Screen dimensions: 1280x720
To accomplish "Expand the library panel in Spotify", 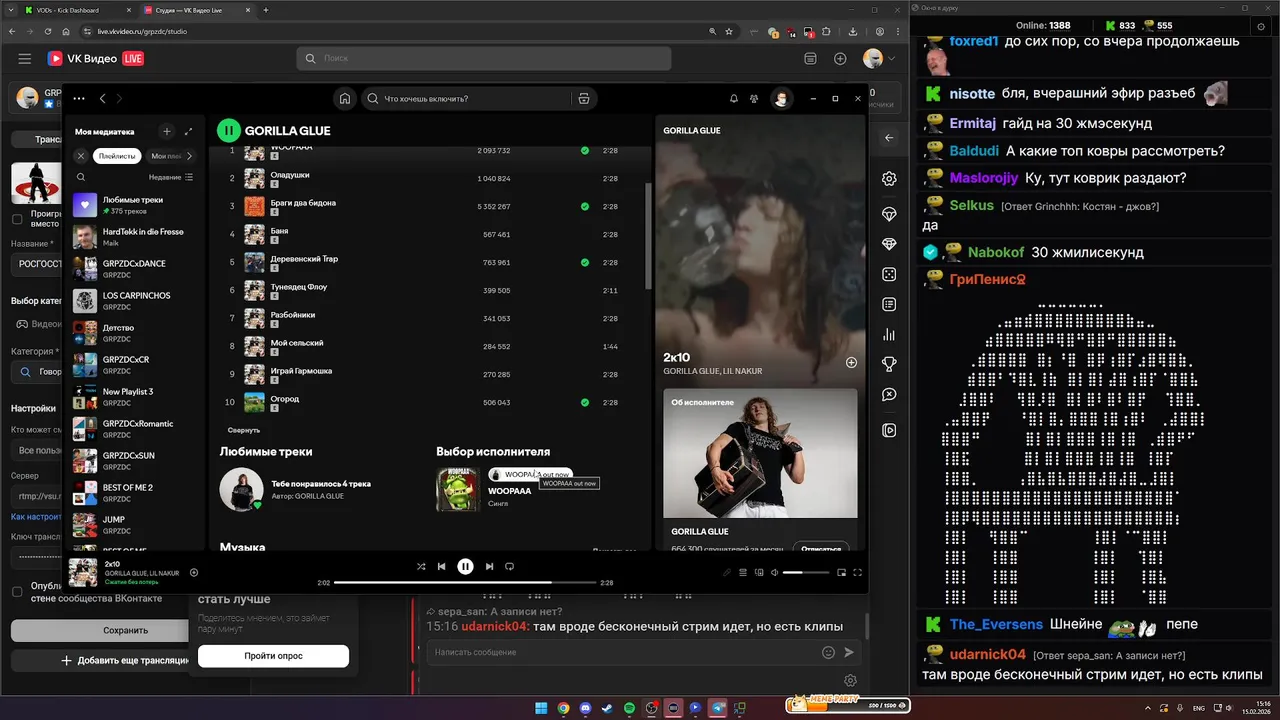I will [x=189, y=131].
